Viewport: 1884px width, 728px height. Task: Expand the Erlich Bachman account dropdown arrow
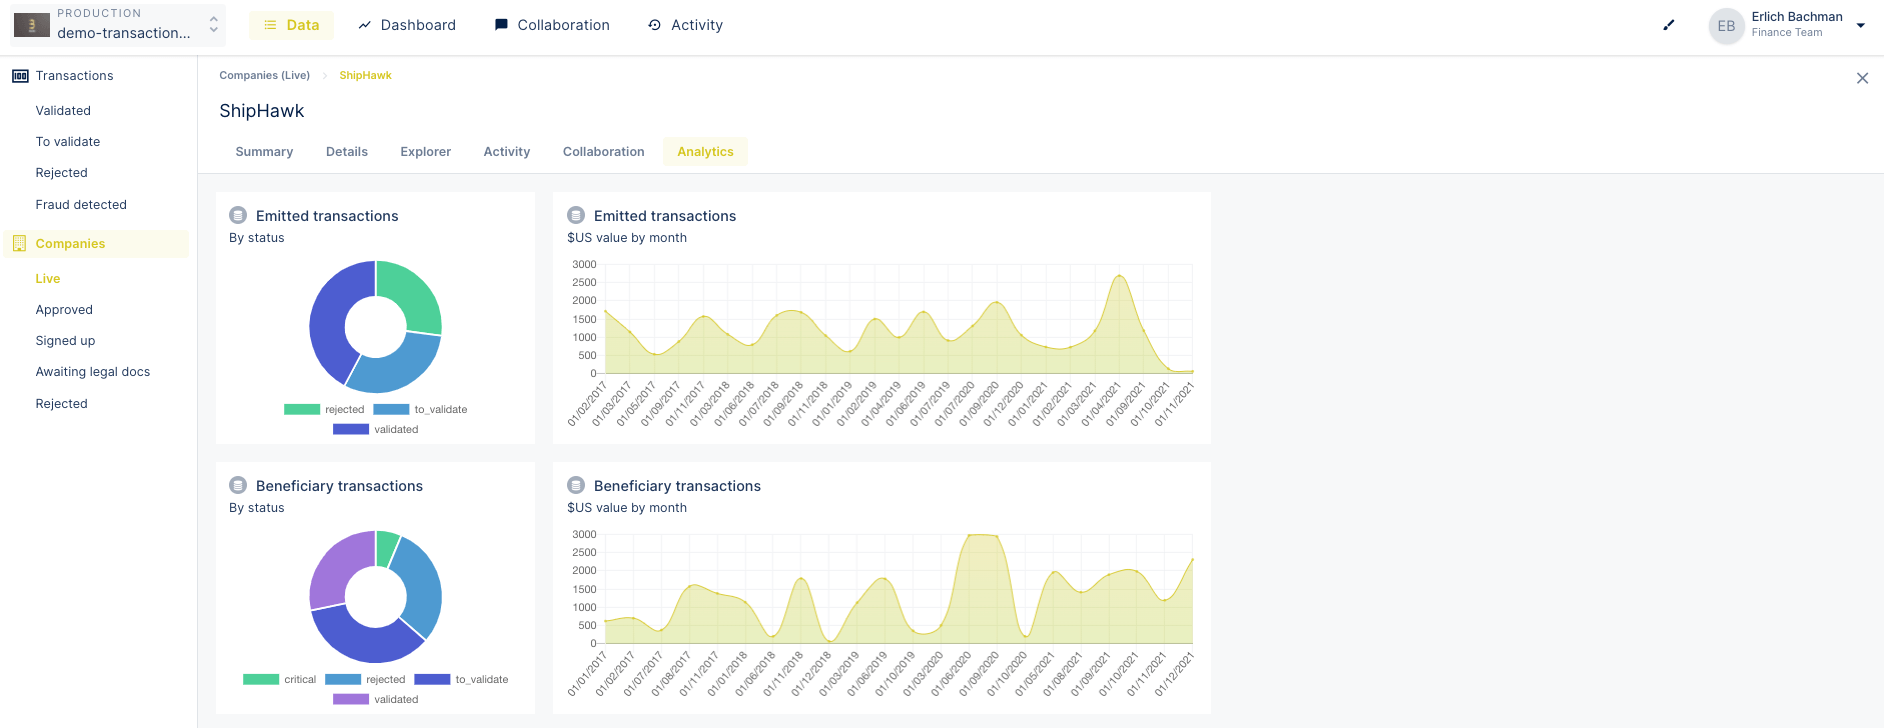pos(1860,26)
